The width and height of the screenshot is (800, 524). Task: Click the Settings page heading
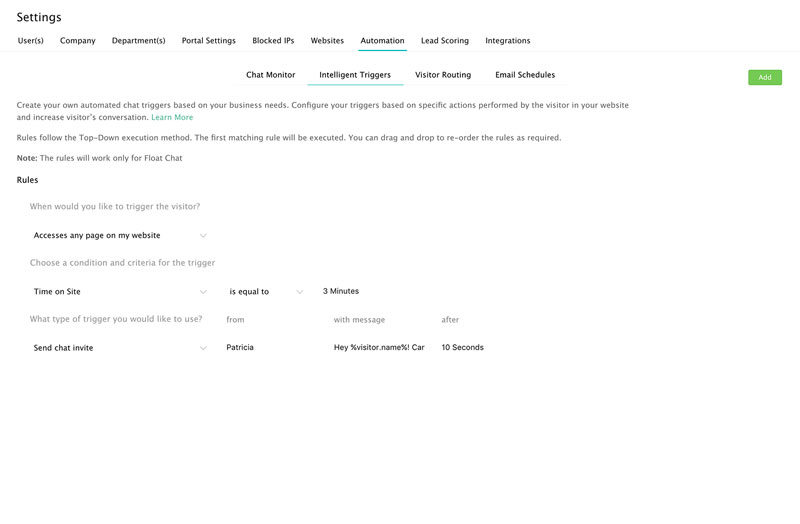[39, 17]
